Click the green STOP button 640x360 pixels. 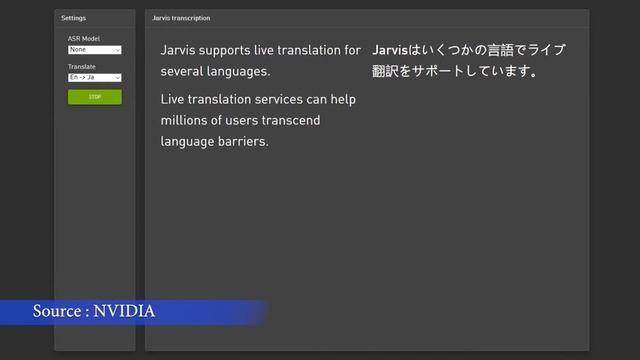[95, 97]
